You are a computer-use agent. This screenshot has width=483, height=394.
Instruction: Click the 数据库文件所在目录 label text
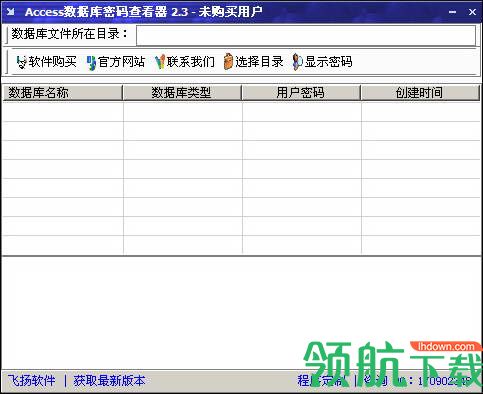point(69,34)
